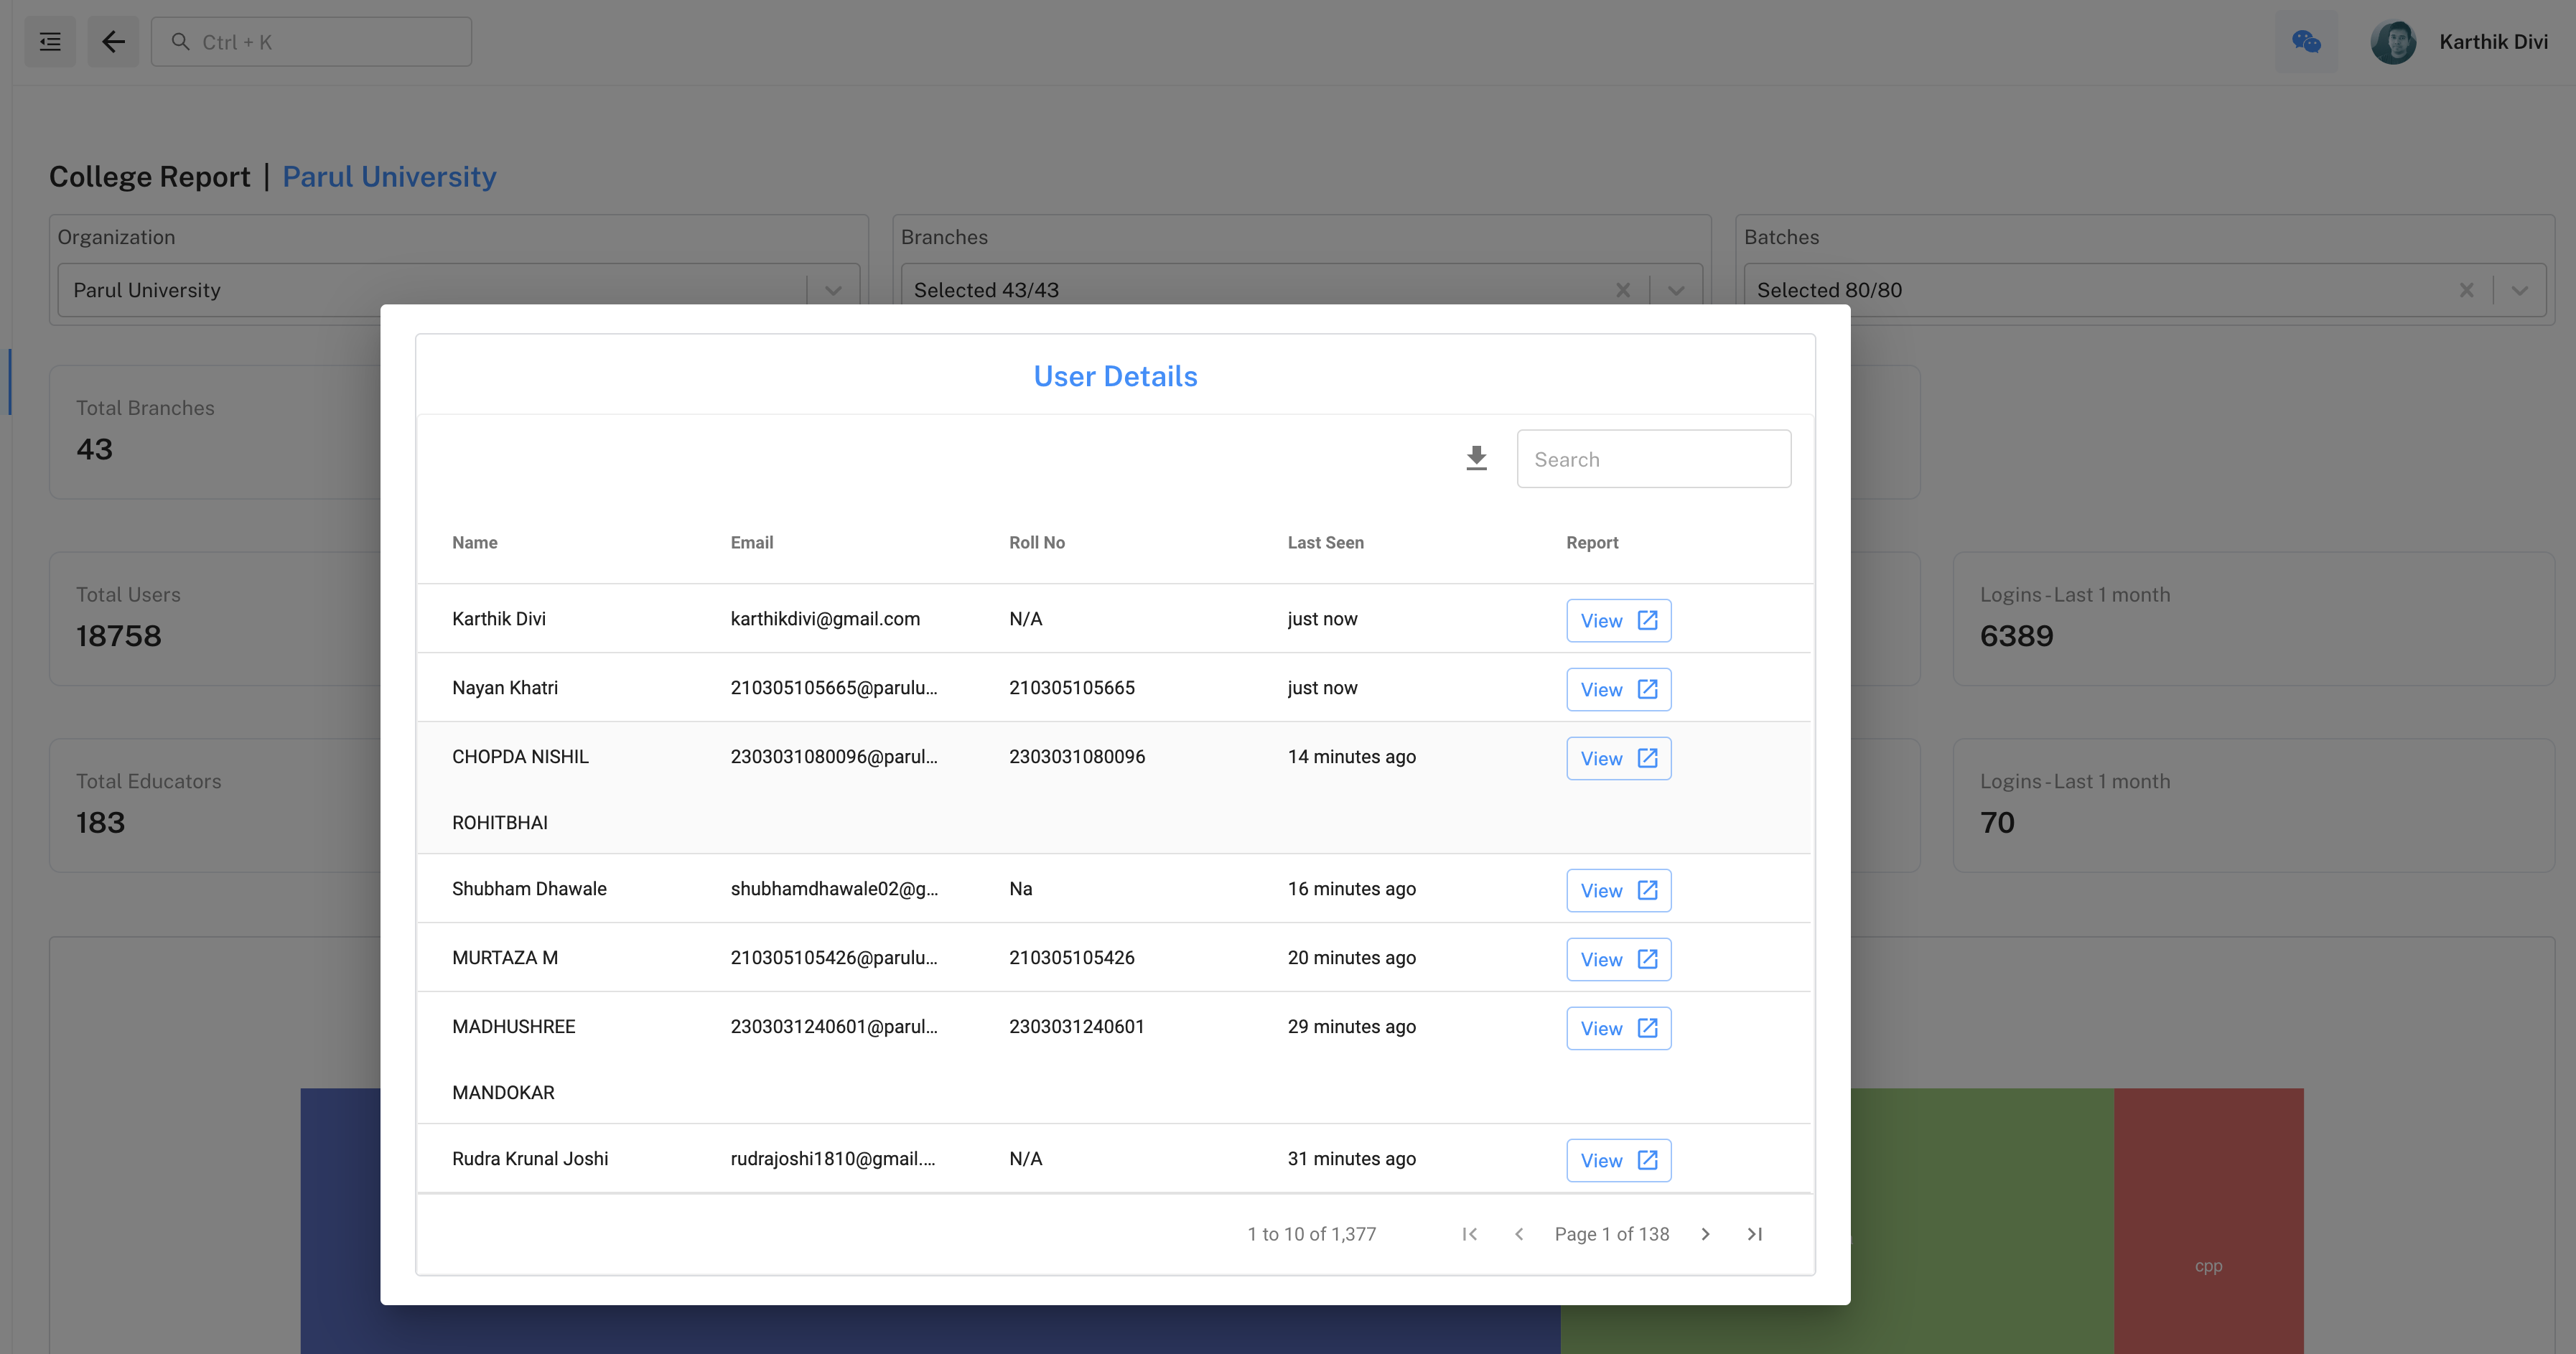Click the Ctrl + K search box
Image resolution: width=2576 pixels, height=1354 pixels.
(x=311, y=42)
